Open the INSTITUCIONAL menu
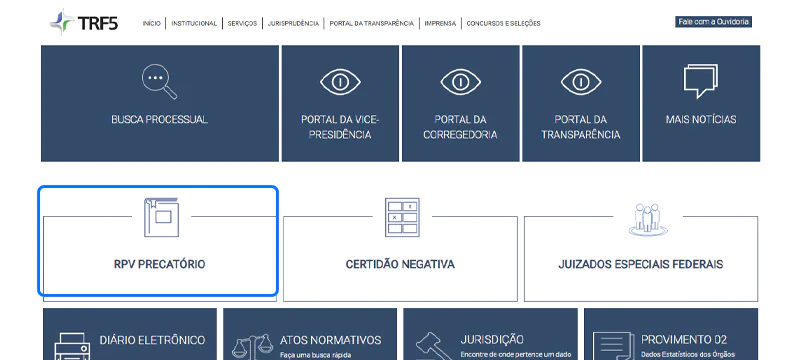This screenshot has height=360, width=800. pyautogui.click(x=194, y=23)
